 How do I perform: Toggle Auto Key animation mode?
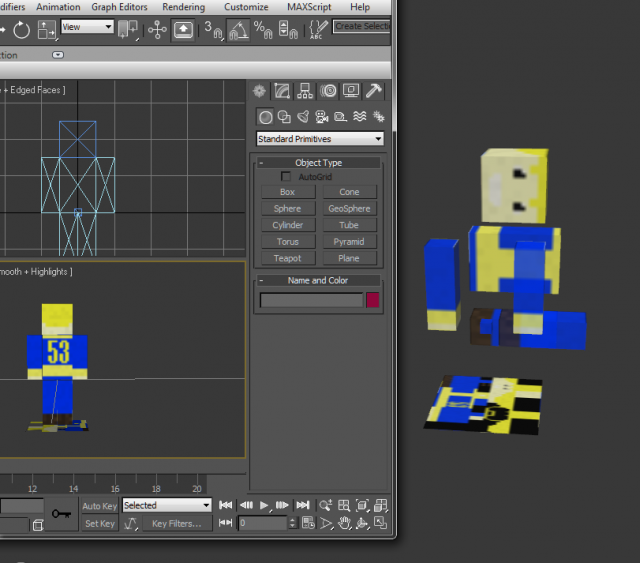(x=99, y=506)
